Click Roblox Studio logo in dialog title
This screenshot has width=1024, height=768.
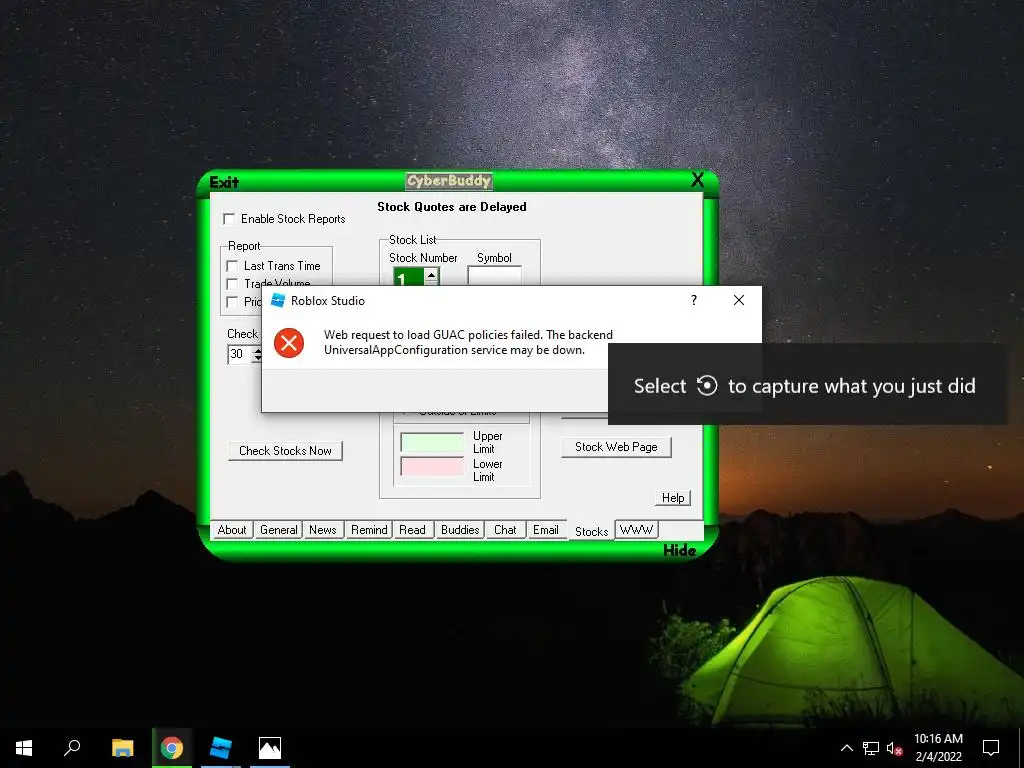click(278, 300)
